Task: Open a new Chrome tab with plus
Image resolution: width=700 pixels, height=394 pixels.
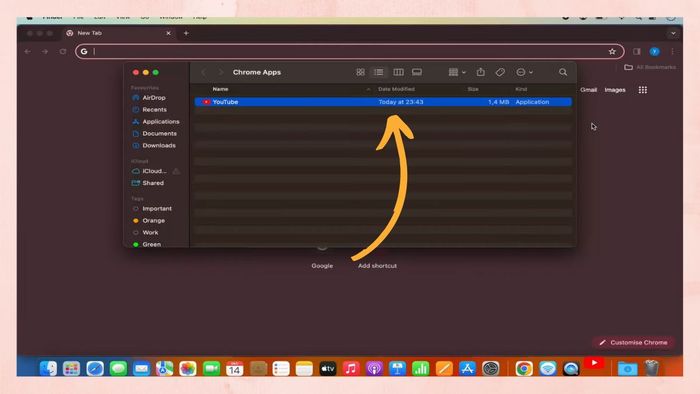Action: click(186, 33)
